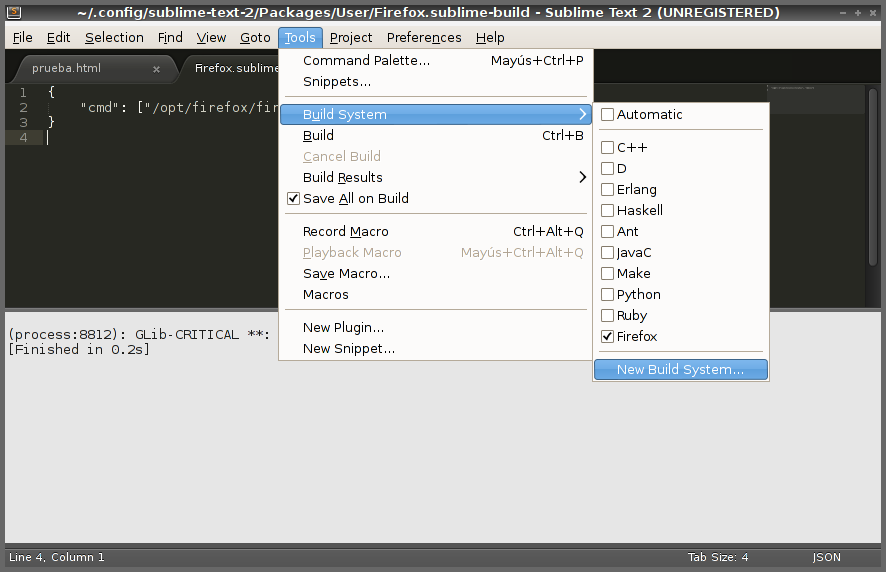Image resolution: width=886 pixels, height=572 pixels.
Task: Select the C++ build system checkbox
Action: click(607, 148)
